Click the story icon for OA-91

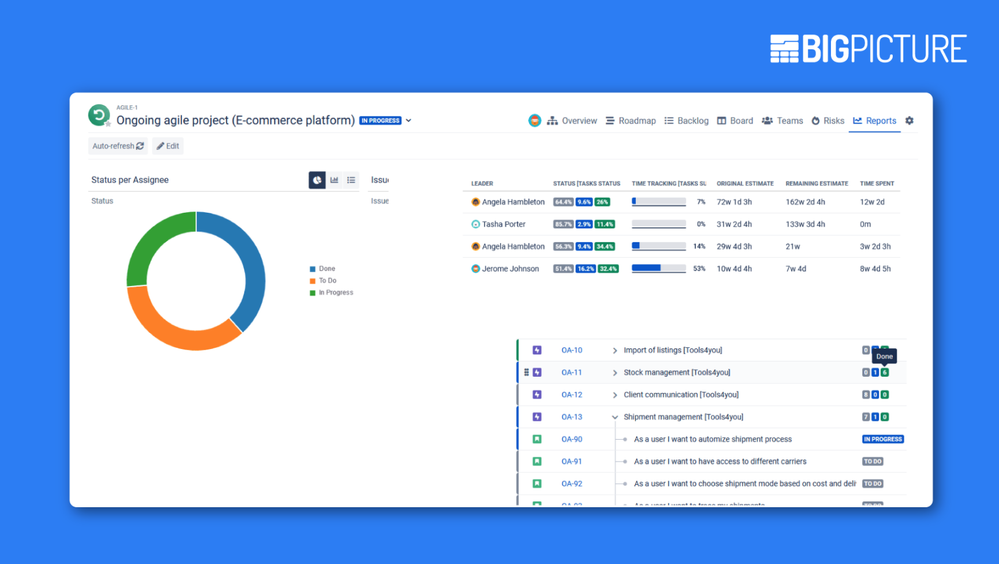click(537, 461)
